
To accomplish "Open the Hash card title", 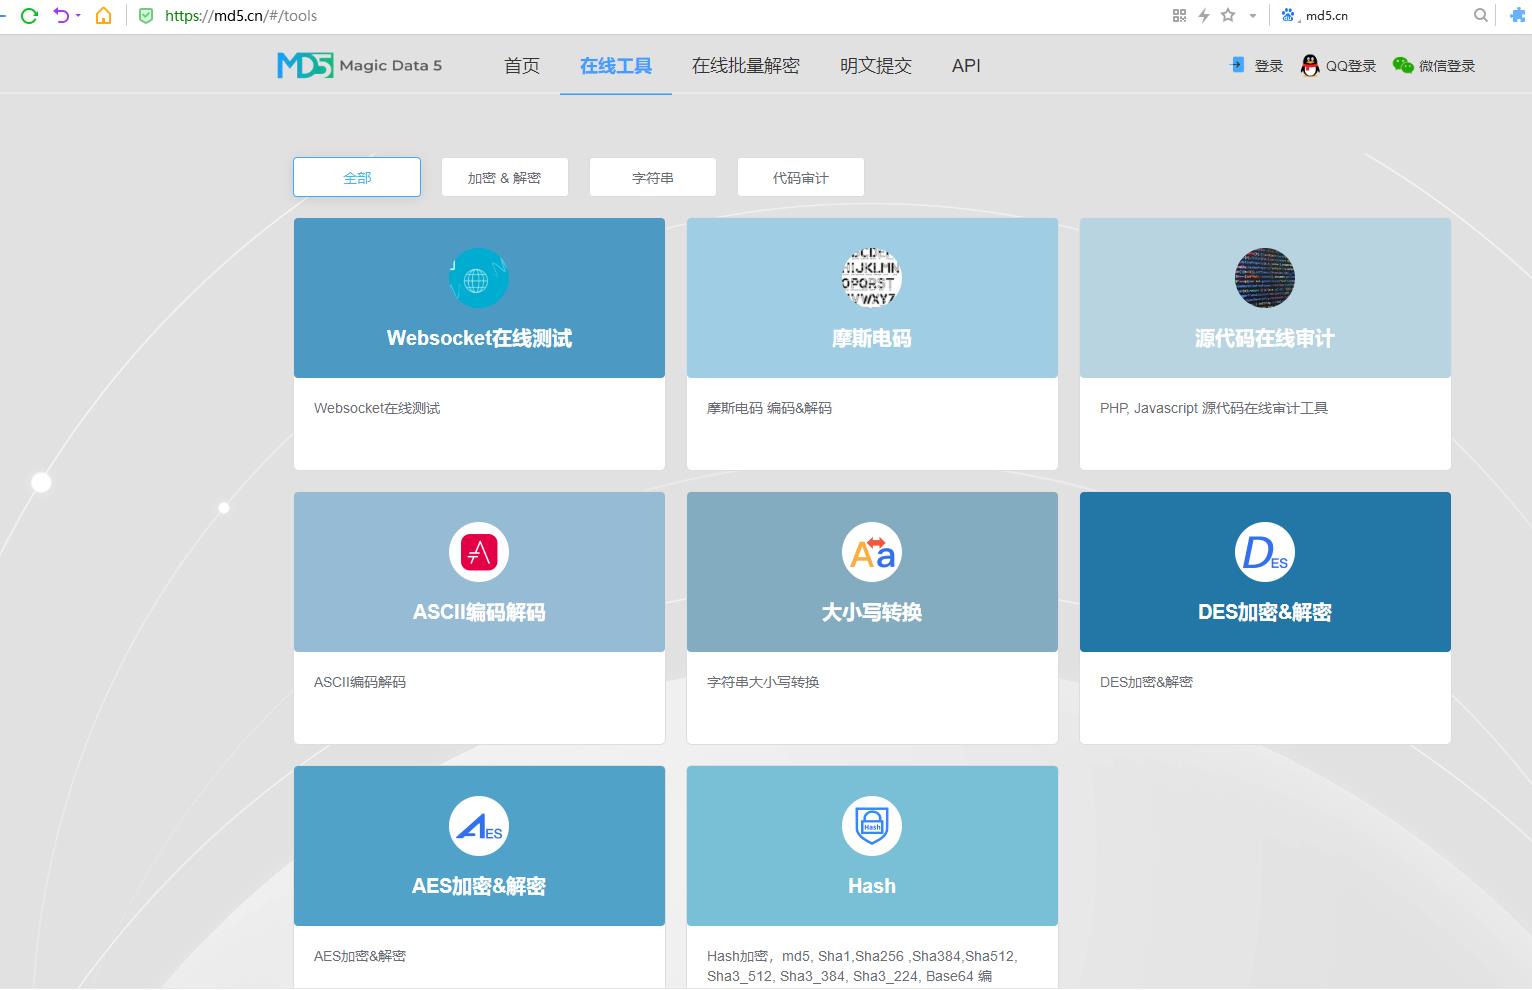I will (x=872, y=886).
